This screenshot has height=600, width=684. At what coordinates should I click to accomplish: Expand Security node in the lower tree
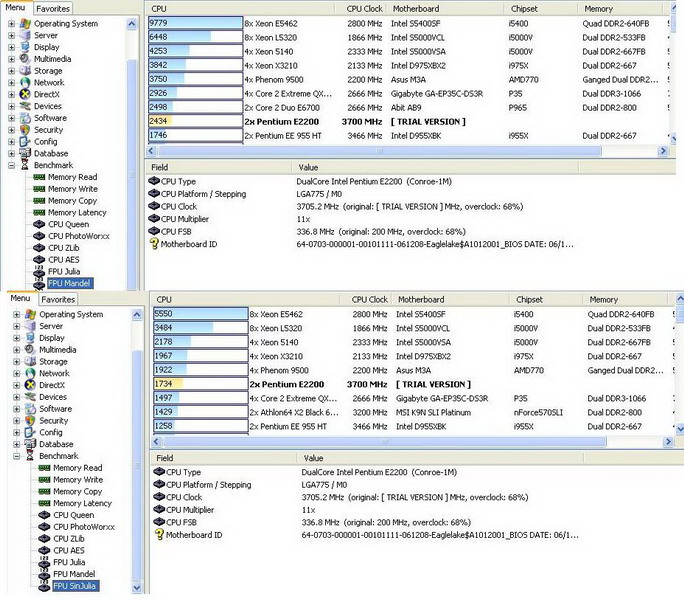coord(17,421)
